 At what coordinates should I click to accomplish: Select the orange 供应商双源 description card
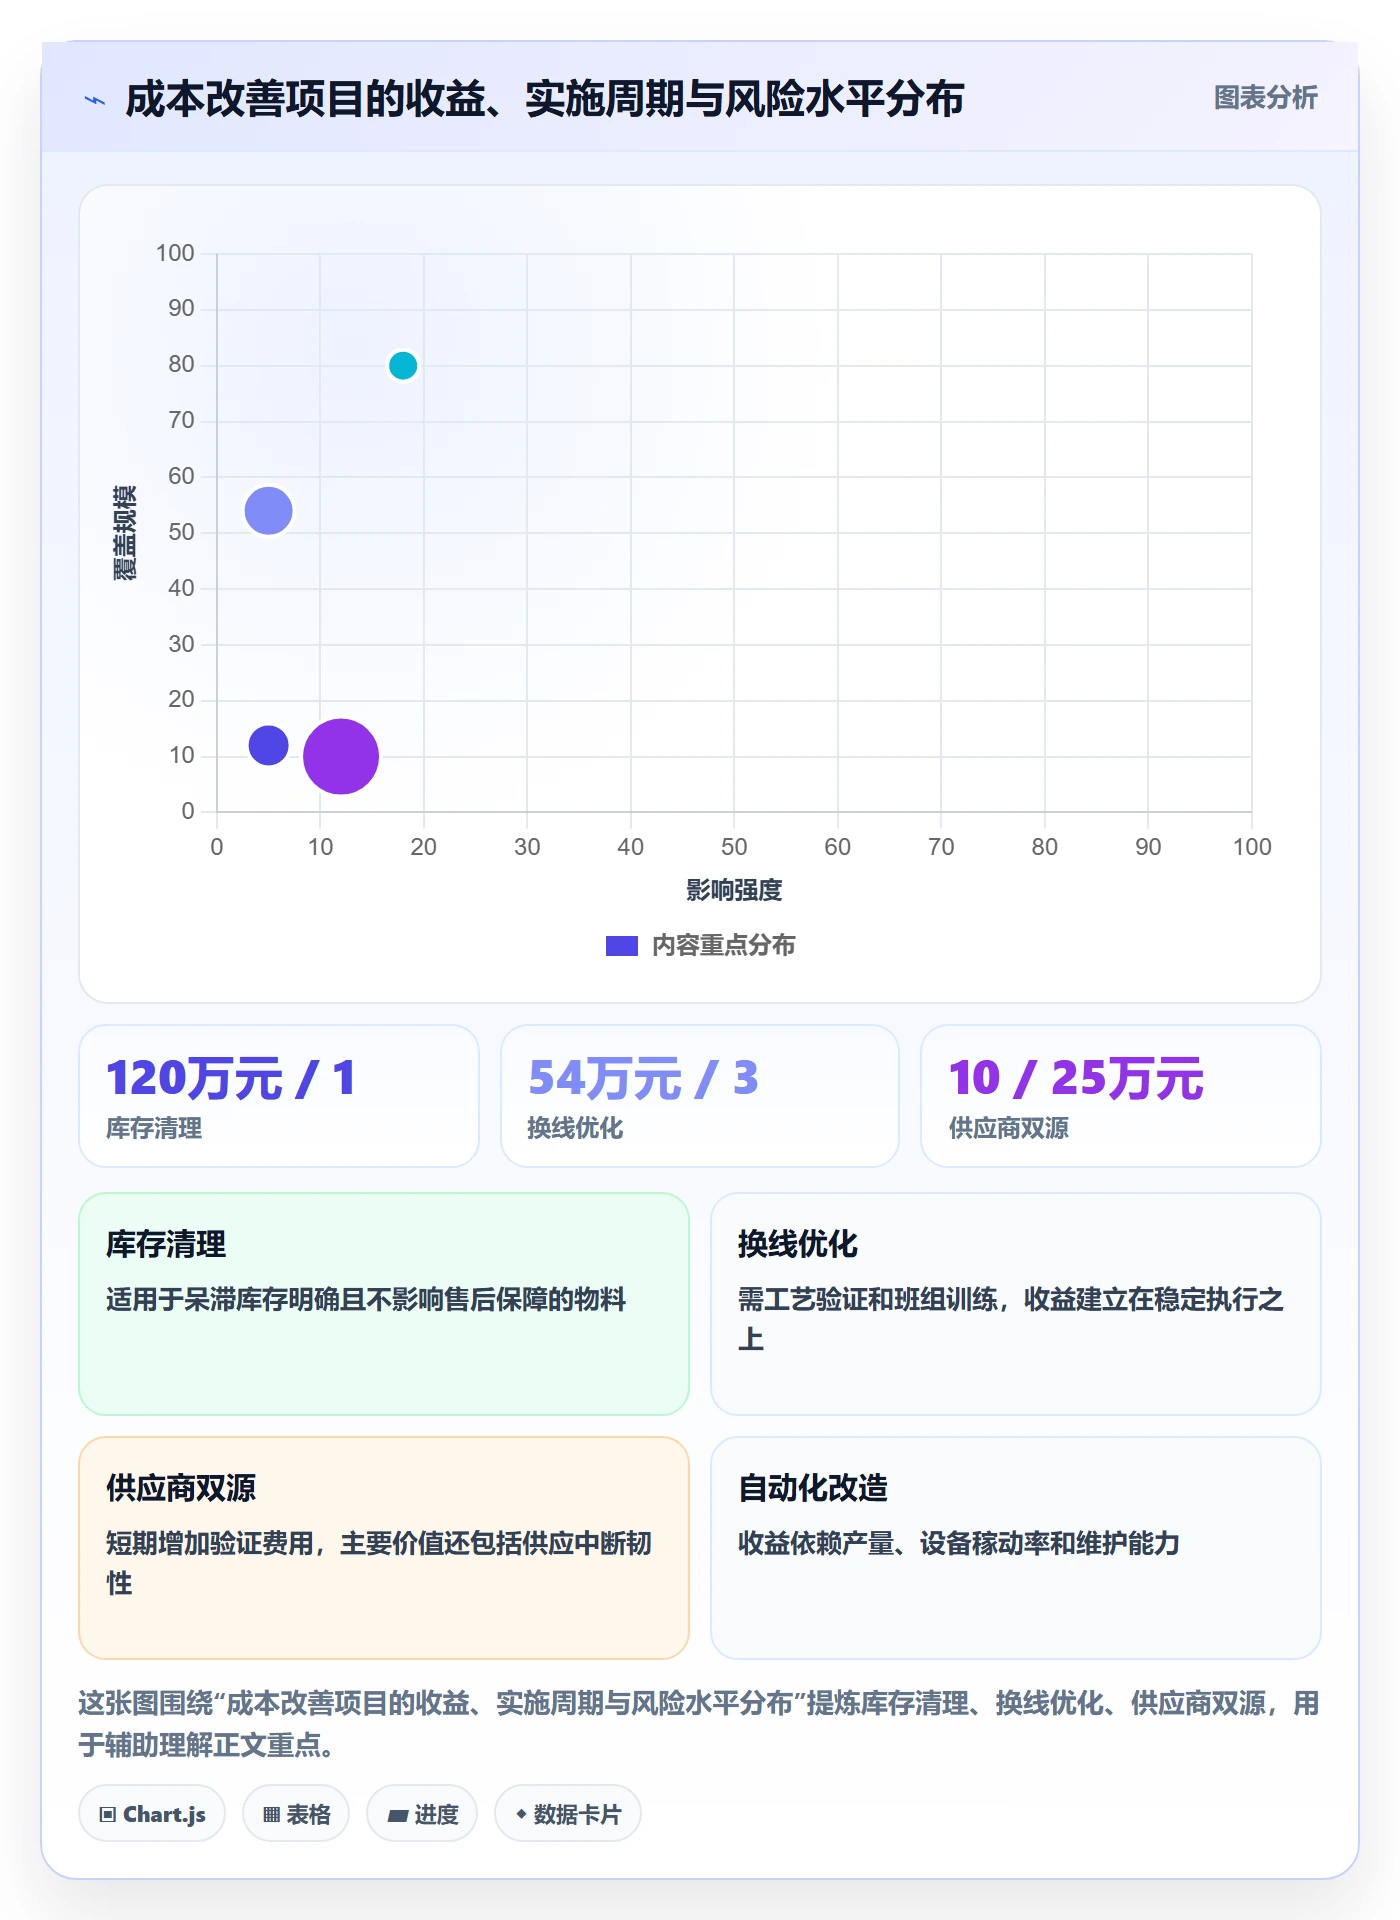384,1548
